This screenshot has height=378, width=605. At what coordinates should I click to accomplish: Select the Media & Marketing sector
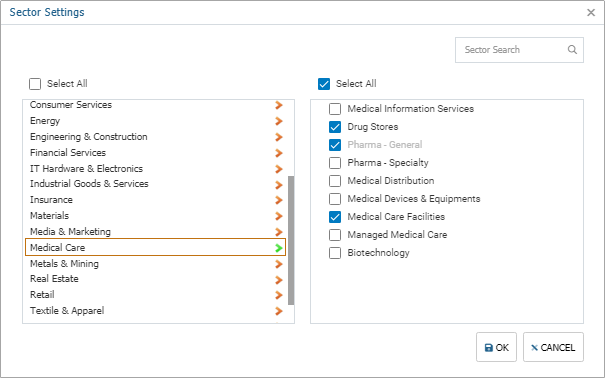(155, 232)
